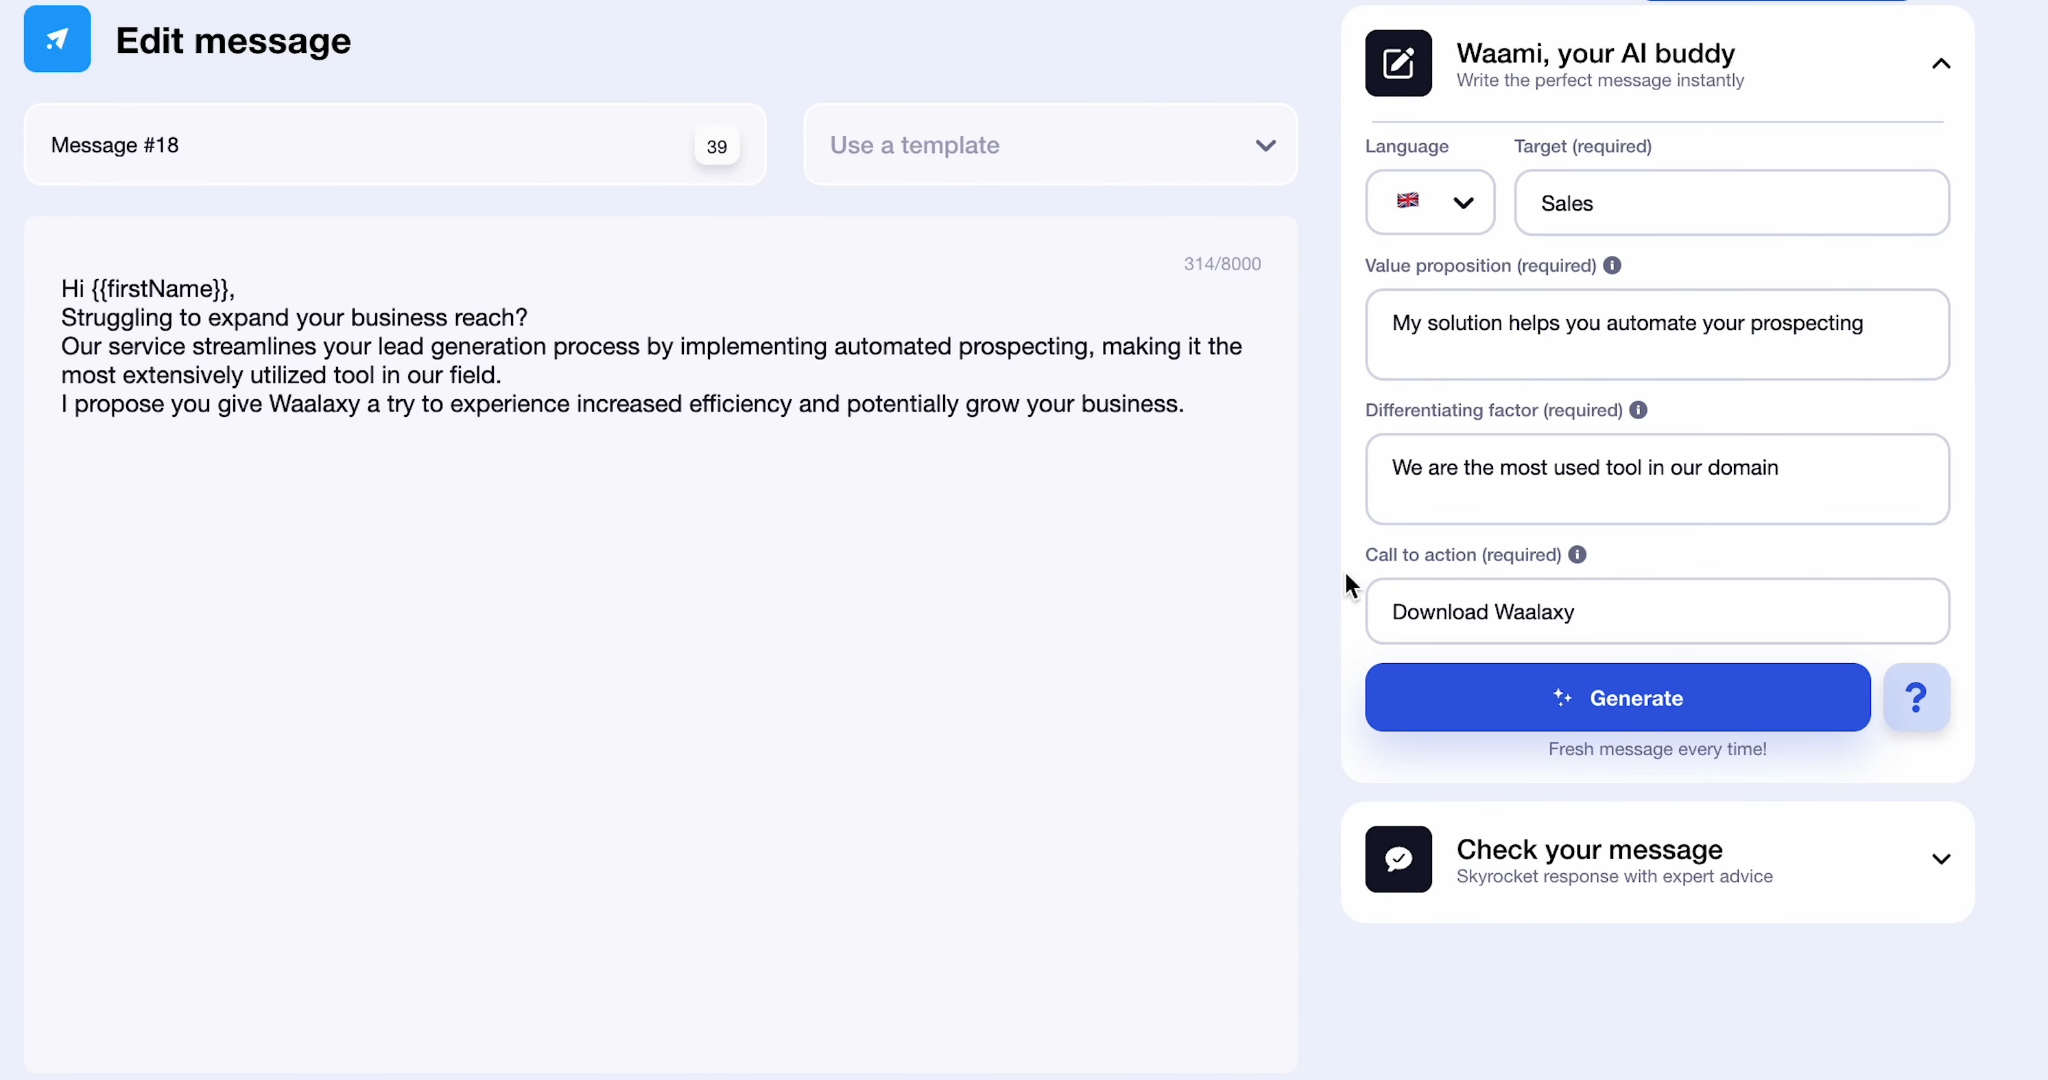Expand the Check your message panel

pyautogui.click(x=1941, y=859)
